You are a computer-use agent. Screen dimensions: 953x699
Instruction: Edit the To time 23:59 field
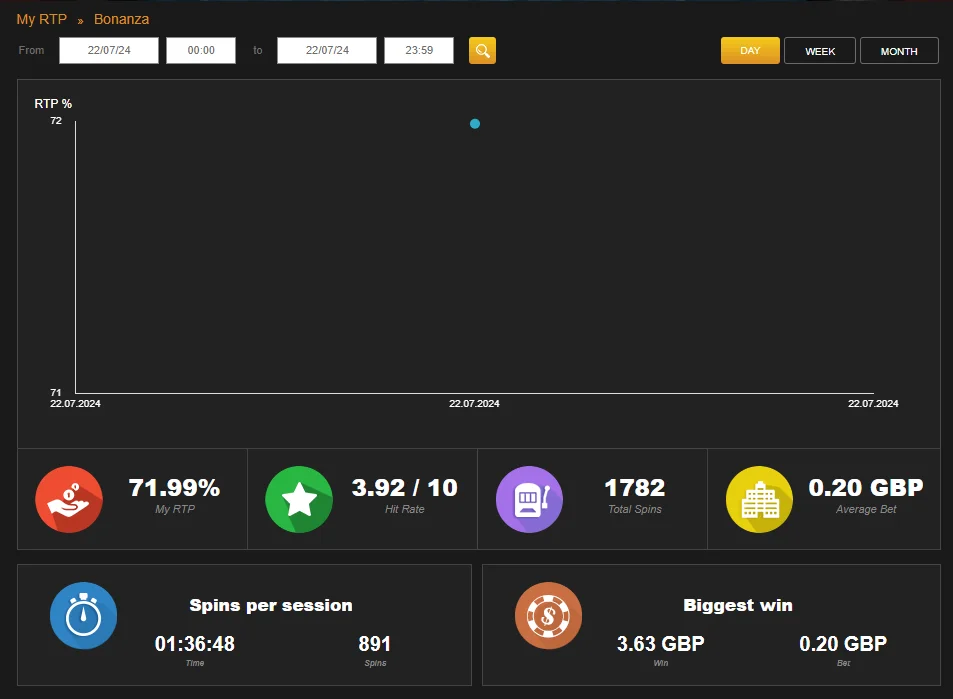[419, 50]
